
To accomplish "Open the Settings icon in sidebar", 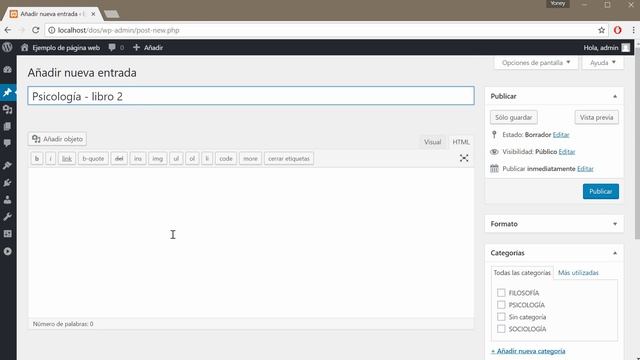I will 7,234.
